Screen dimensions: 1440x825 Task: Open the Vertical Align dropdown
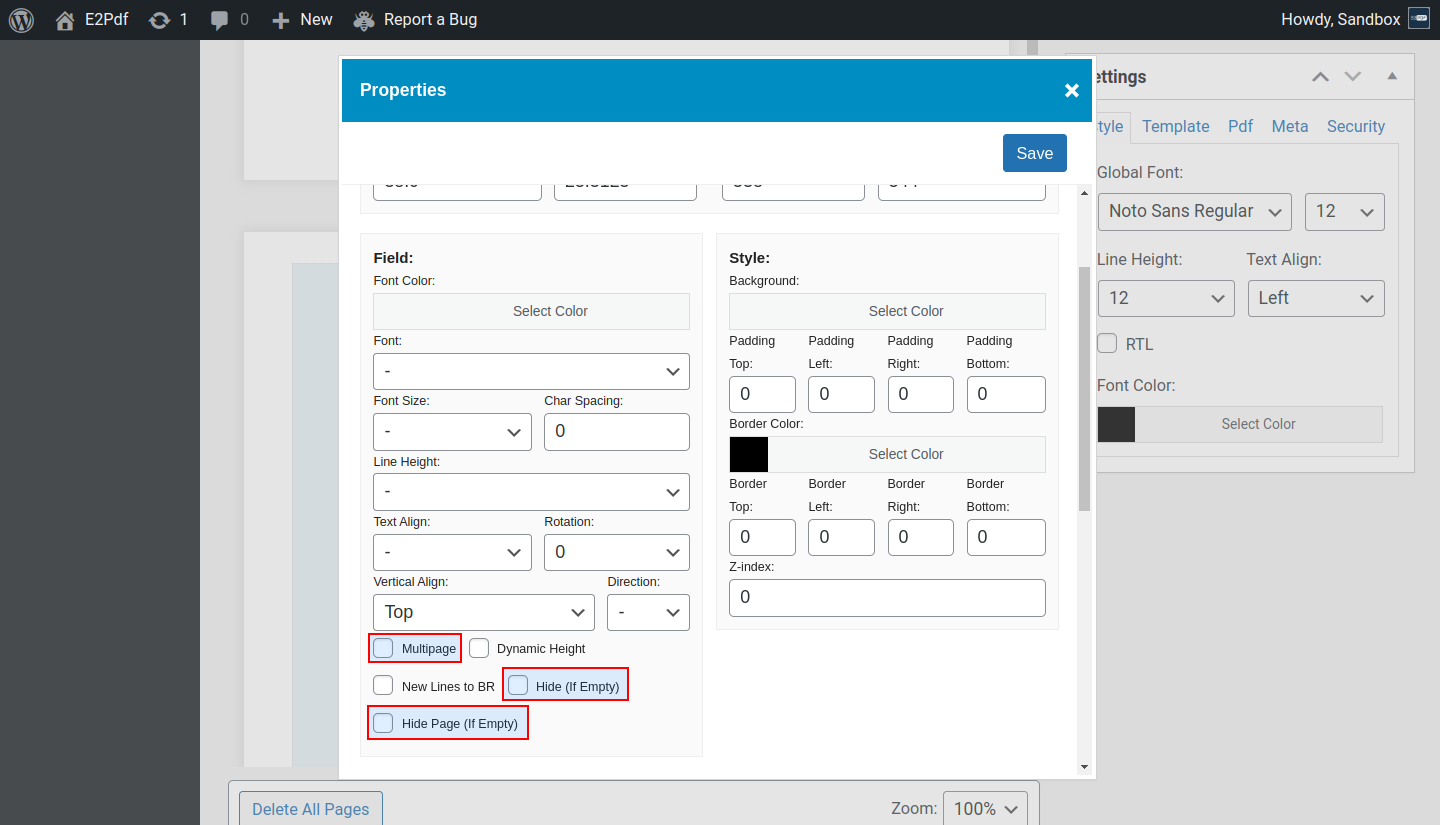[x=483, y=612]
